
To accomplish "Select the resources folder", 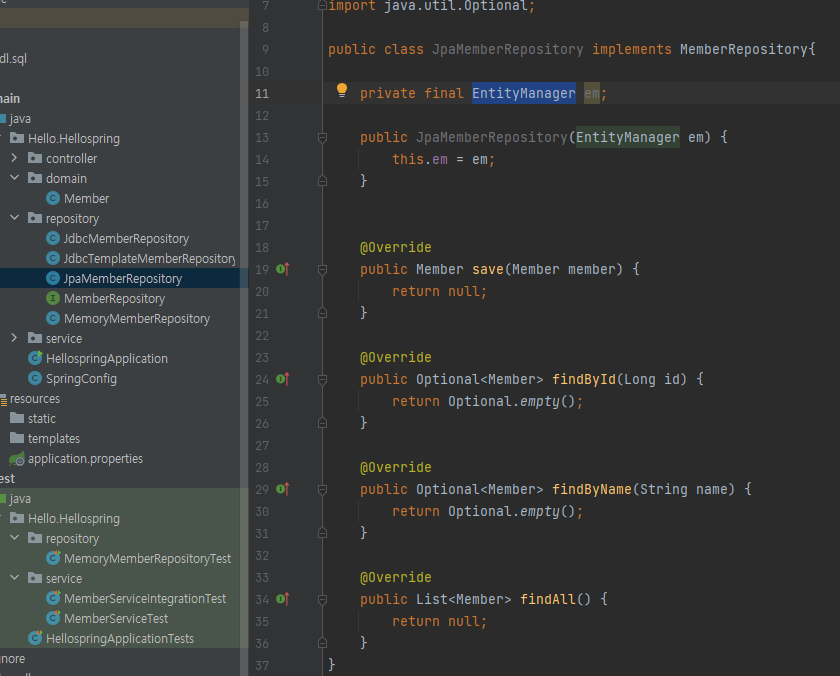I will point(34,399).
